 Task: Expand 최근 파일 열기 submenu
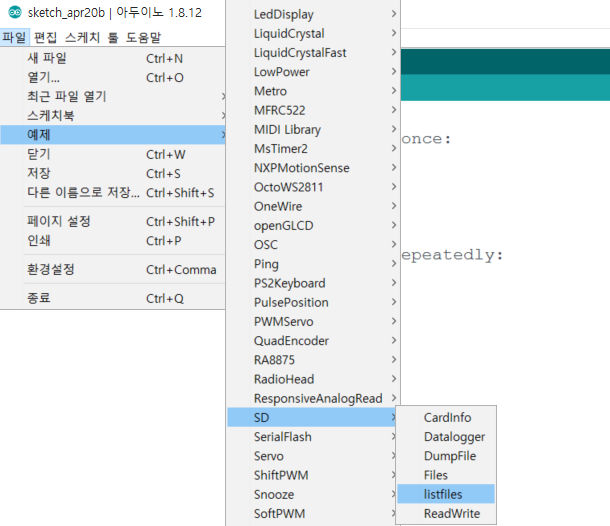click(113, 96)
